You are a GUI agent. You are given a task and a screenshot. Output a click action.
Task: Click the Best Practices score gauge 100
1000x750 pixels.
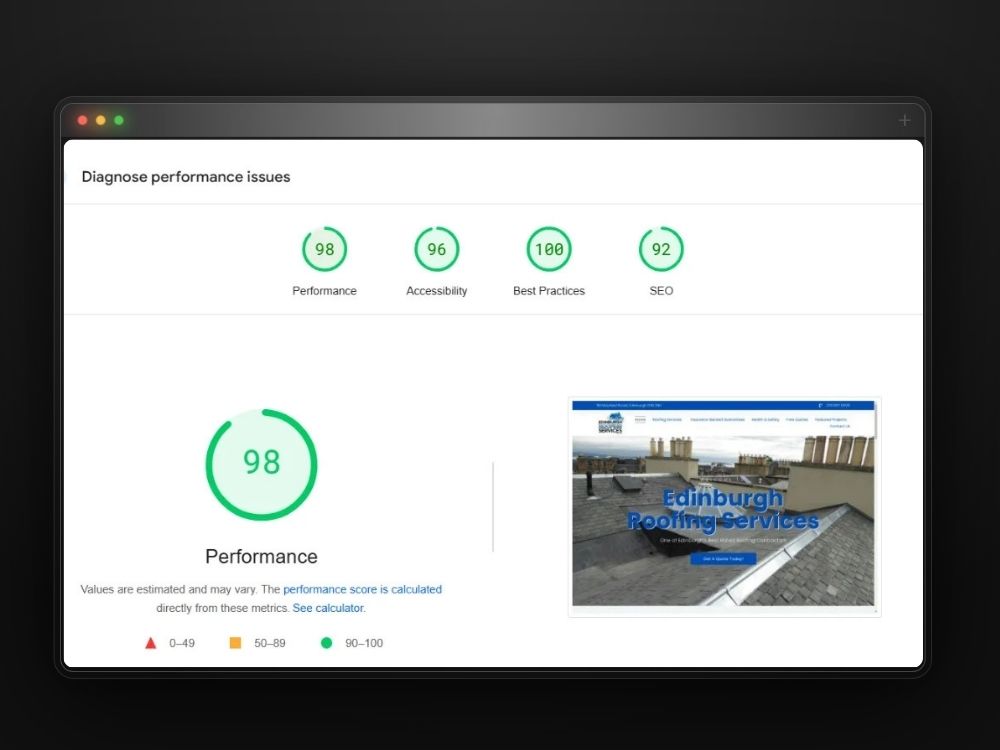point(549,249)
